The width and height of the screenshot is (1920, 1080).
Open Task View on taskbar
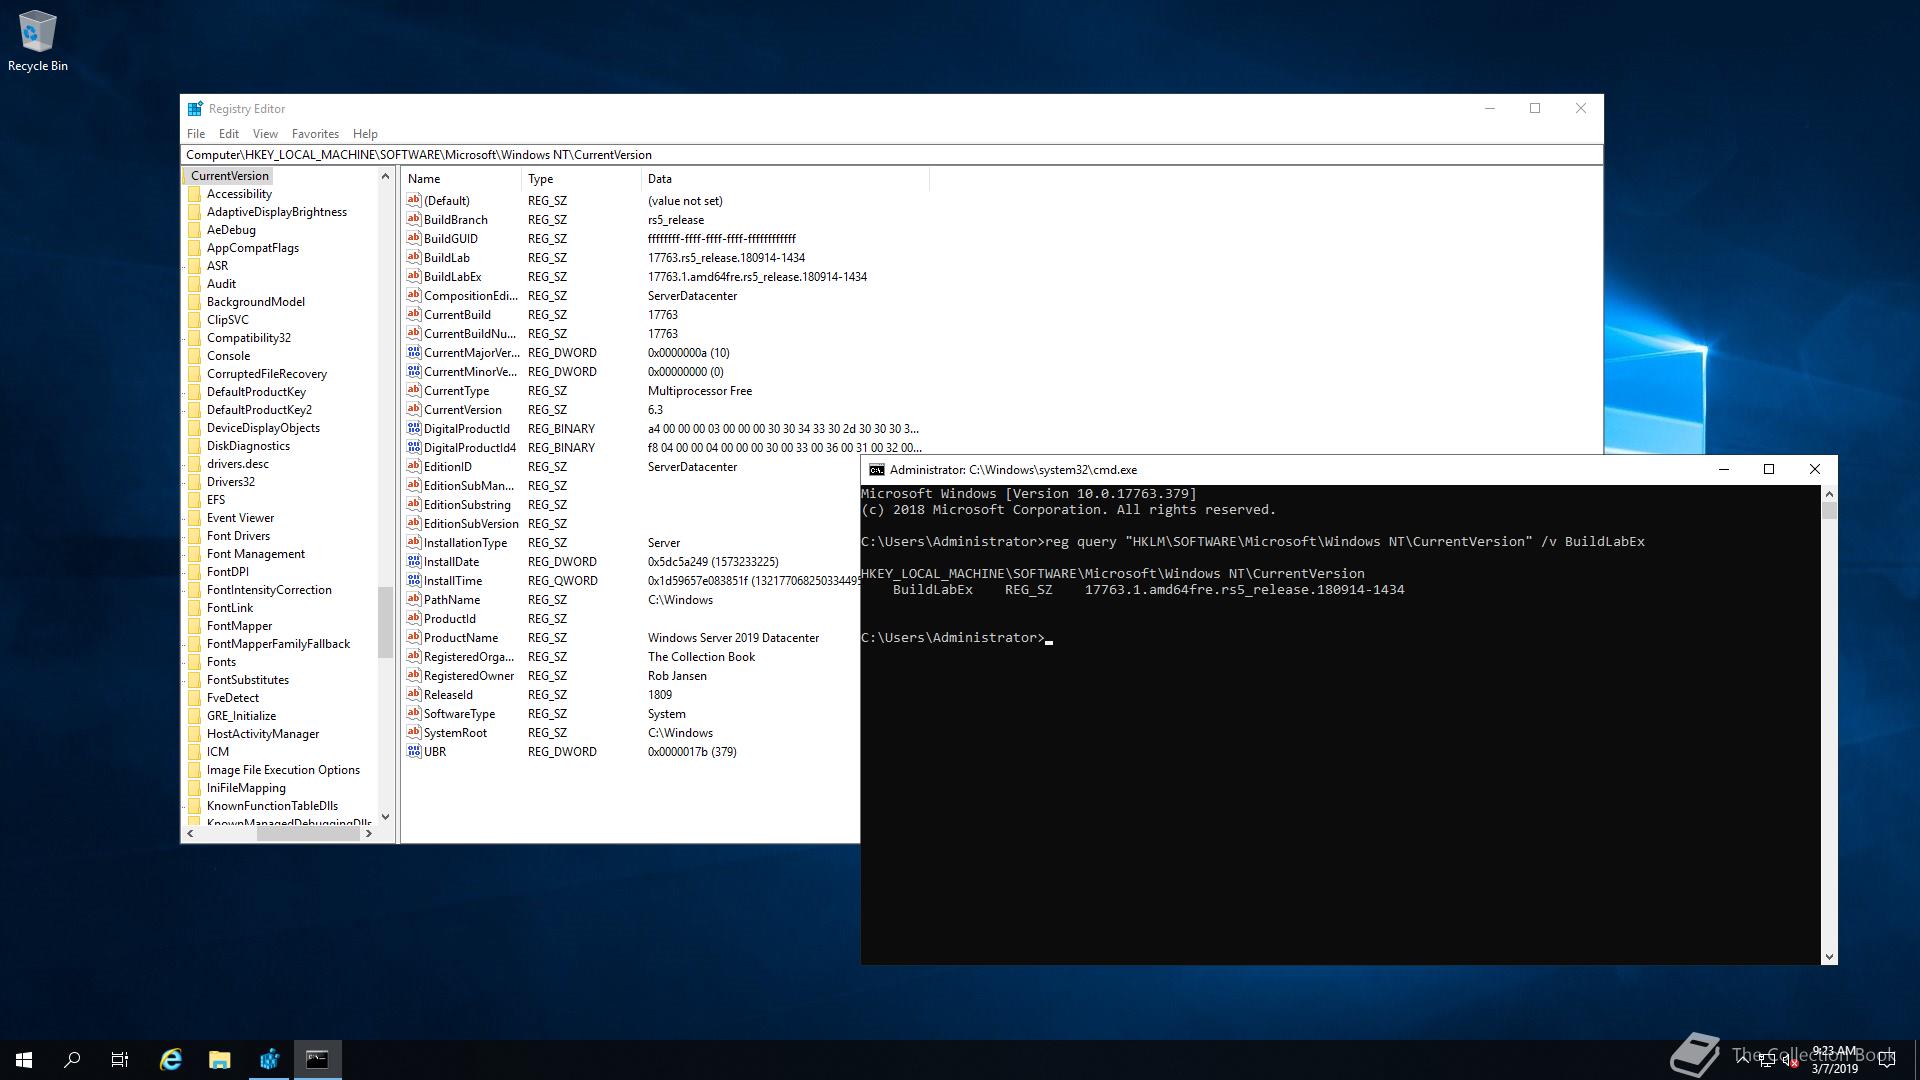pos(120,1060)
